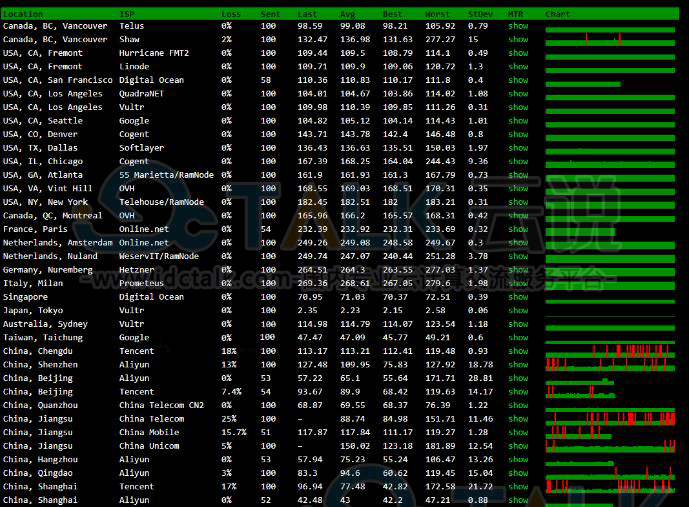Click show link for Qingdao Aliyun row

click(518, 473)
